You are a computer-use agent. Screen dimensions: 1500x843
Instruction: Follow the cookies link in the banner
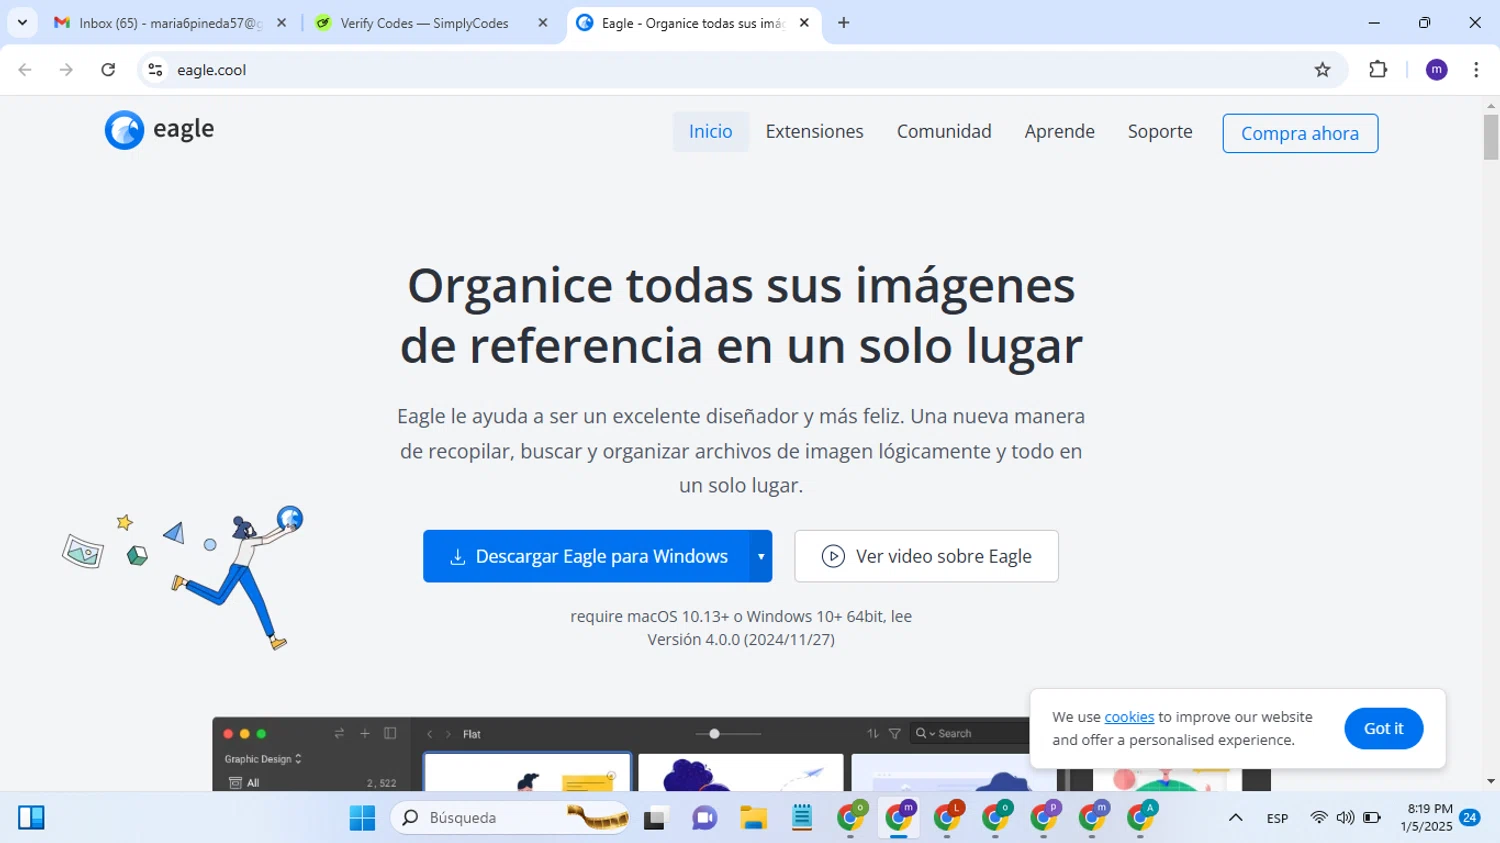tap(1129, 717)
